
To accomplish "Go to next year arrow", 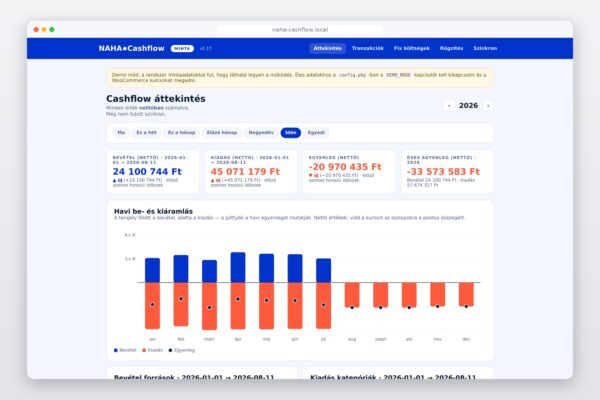I will [488, 106].
